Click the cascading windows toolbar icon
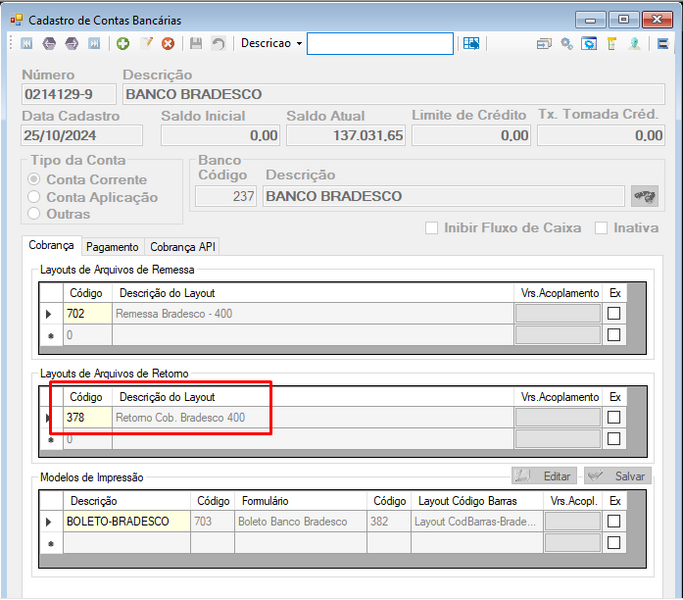The width and height of the screenshot is (683, 600). (x=544, y=44)
